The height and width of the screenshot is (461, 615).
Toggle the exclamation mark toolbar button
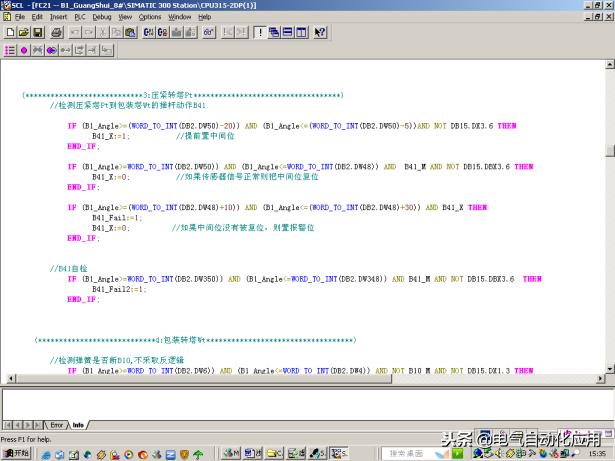(258, 32)
